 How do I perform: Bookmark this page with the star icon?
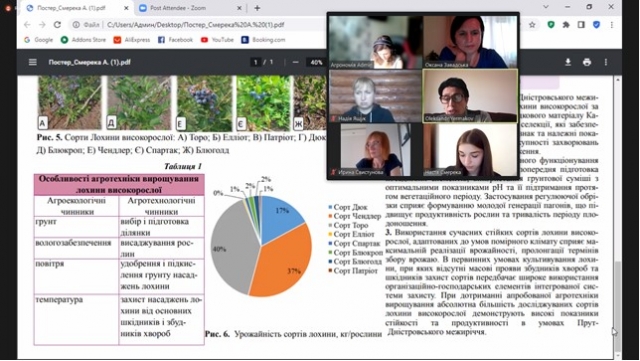point(532,25)
